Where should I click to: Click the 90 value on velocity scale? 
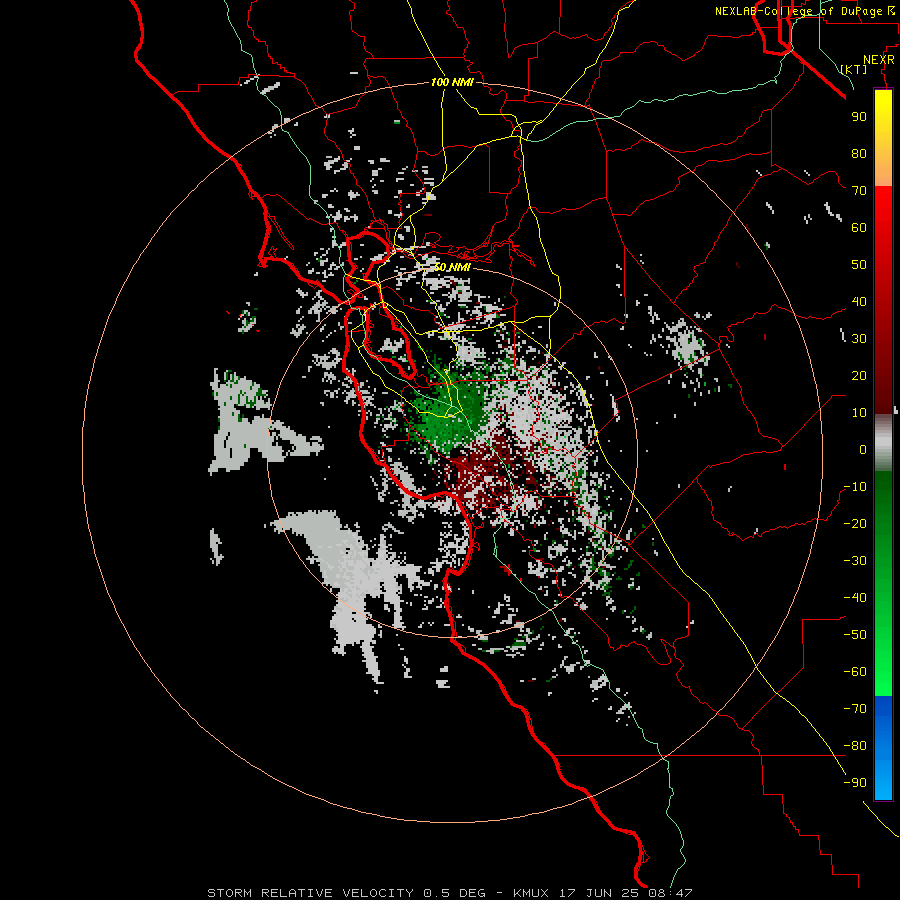[859, 117]
